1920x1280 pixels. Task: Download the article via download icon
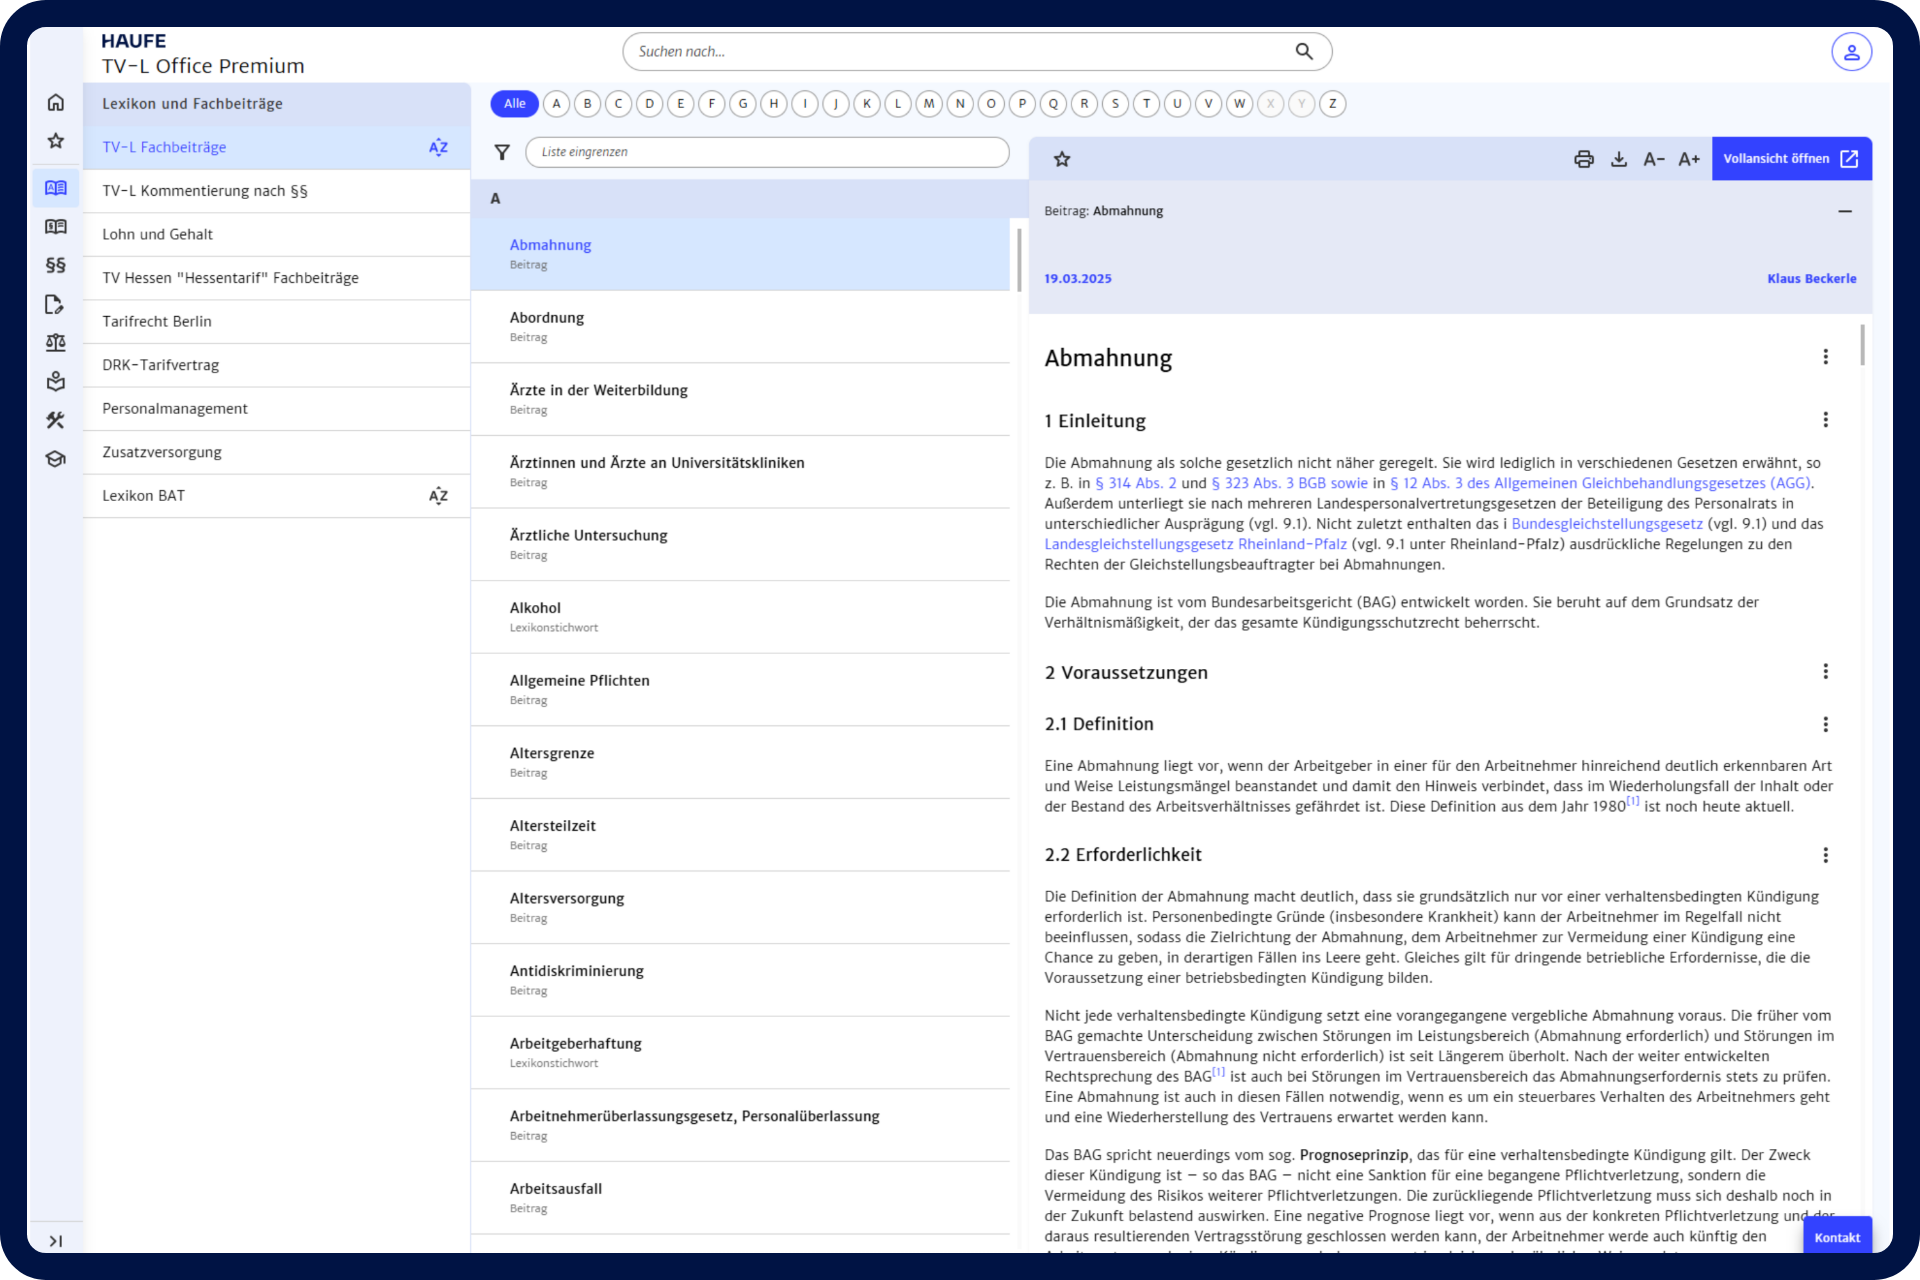point(1619,159)
